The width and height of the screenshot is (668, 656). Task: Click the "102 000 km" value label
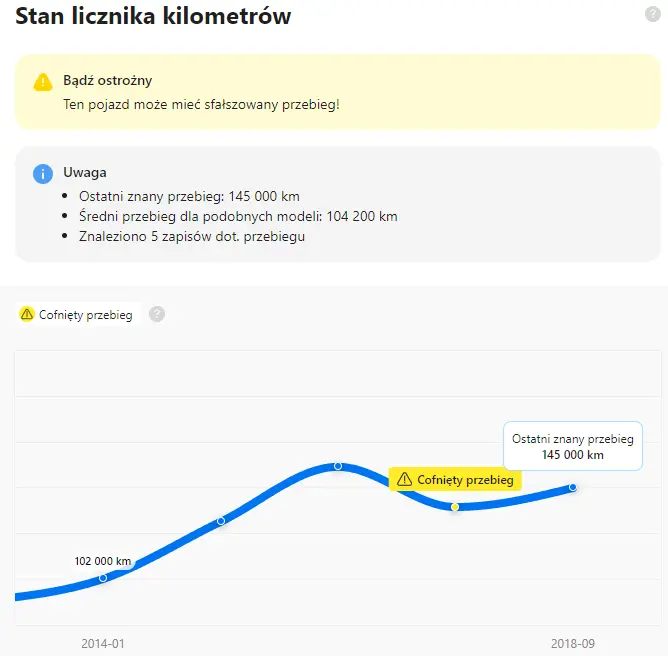103,561
